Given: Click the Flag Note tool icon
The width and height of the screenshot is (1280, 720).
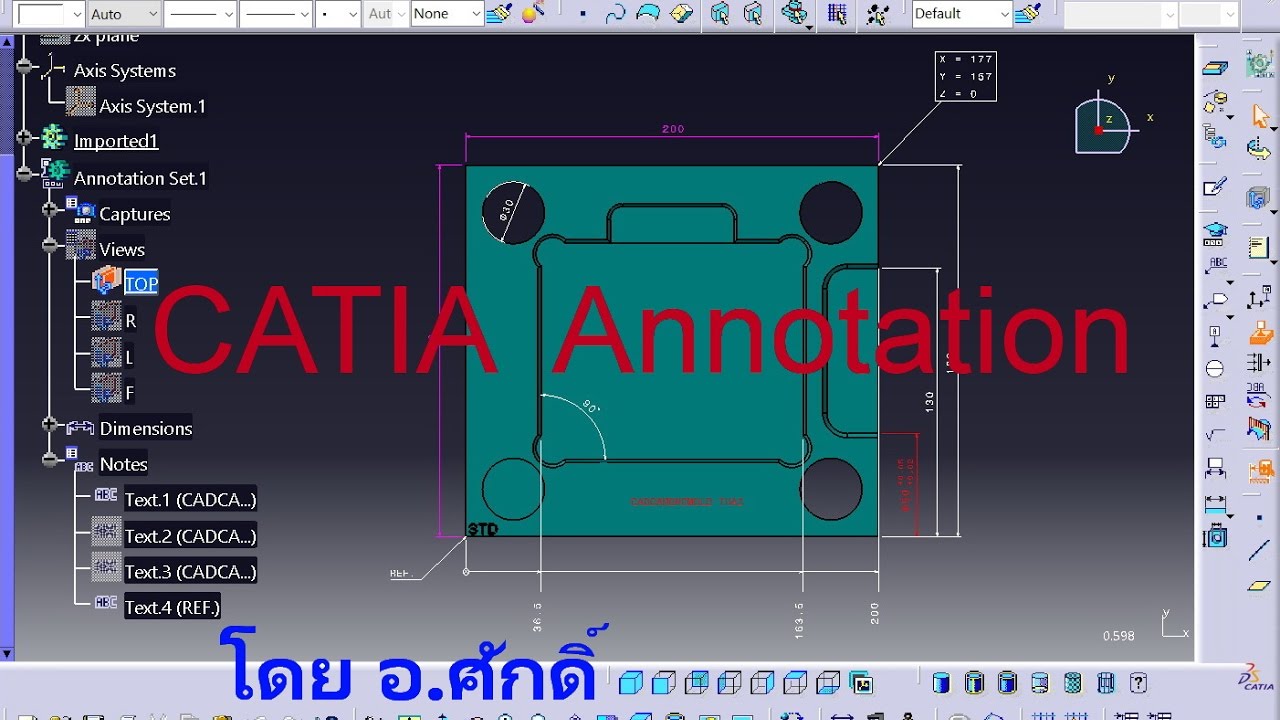Looking at the screenshot, I should [1217, 299].
